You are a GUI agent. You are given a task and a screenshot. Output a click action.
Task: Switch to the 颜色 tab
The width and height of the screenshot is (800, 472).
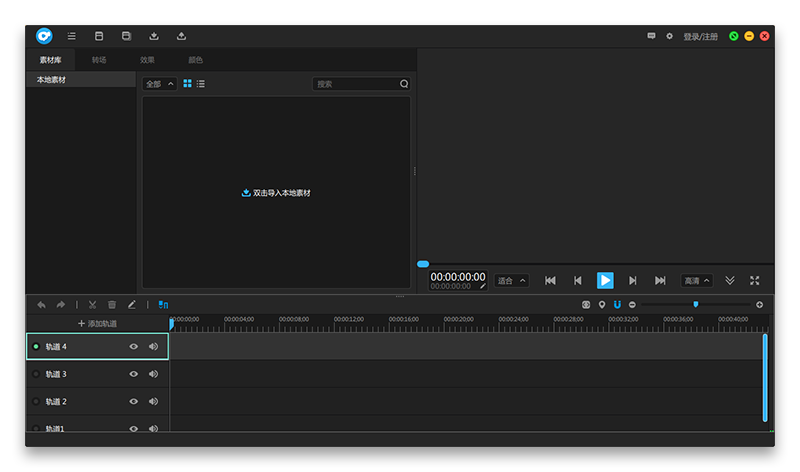[195, 60]
